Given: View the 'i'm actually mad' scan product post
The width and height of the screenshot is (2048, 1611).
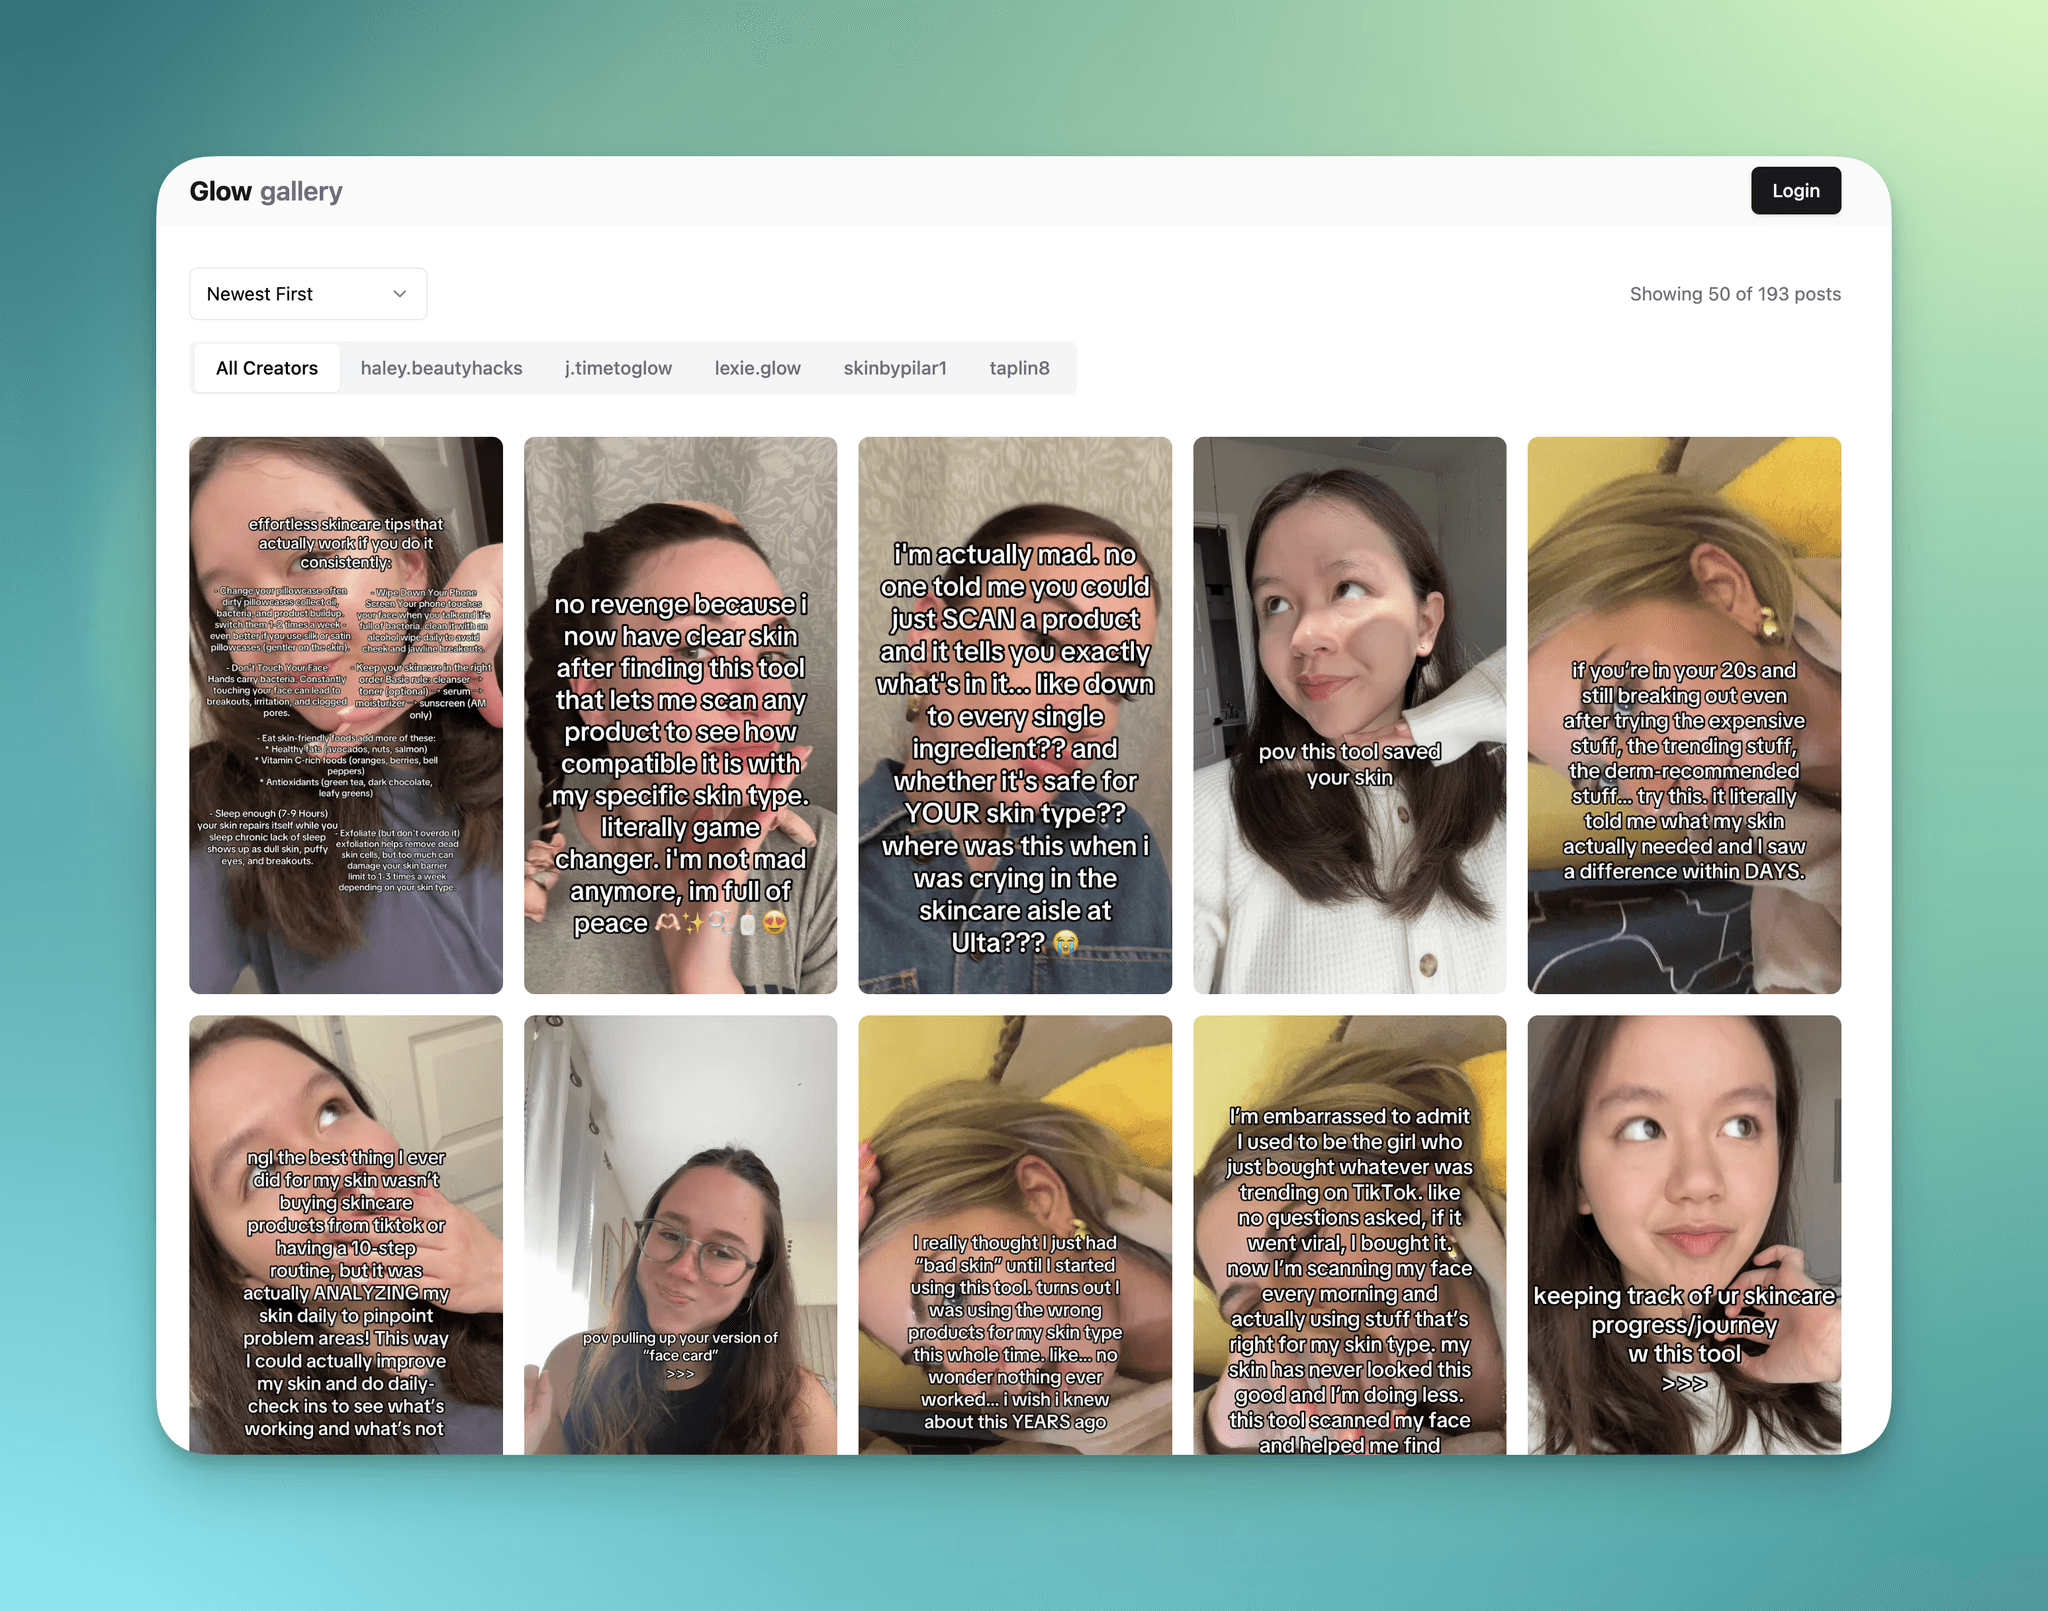Looking at the screenshot, I should (1014, 715).
